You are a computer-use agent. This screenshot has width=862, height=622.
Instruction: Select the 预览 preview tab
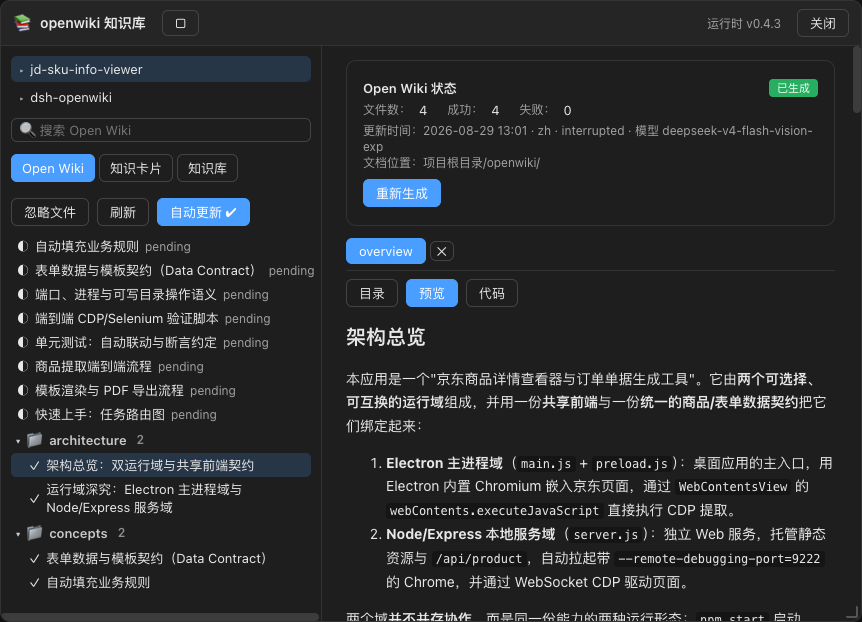click(x=432, y=293)
